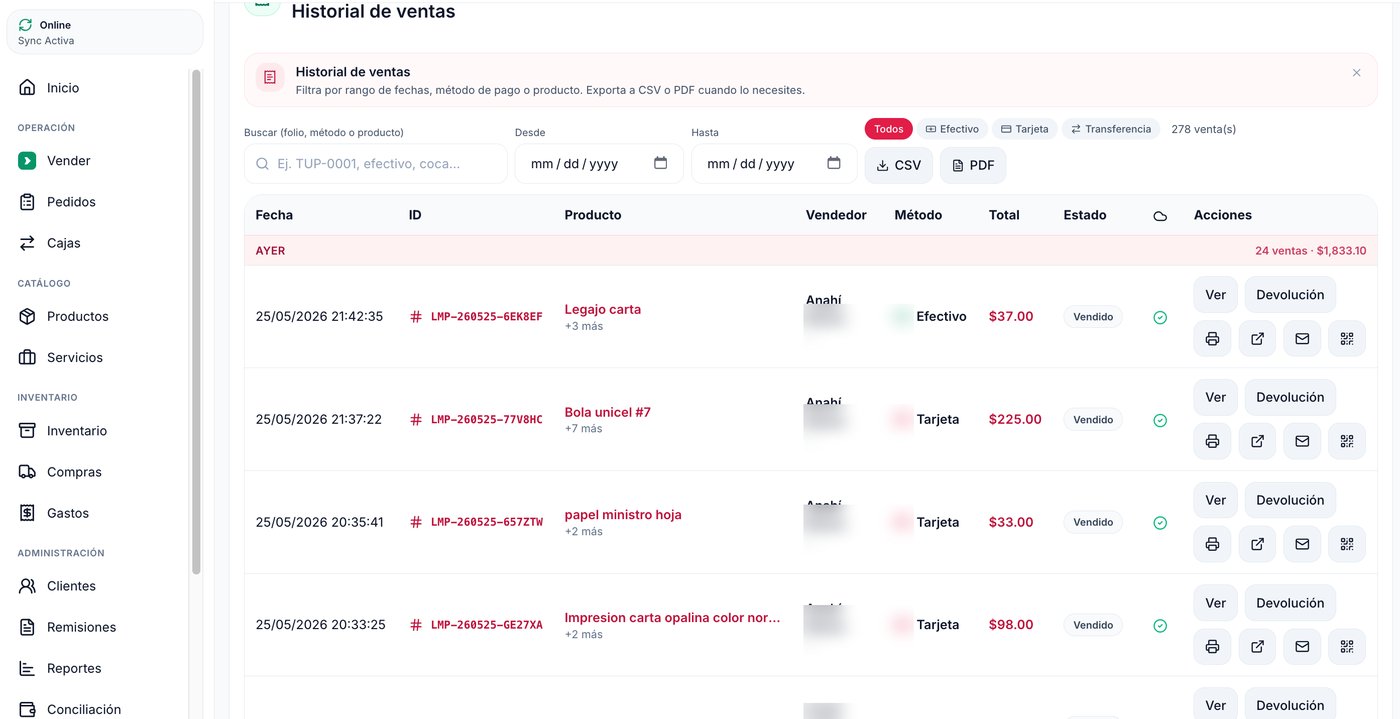Open Bola unicel #7 sale in a new window
This screenshot has height=719, width=1400.
pyautogui.click(x=1257, y=442)
